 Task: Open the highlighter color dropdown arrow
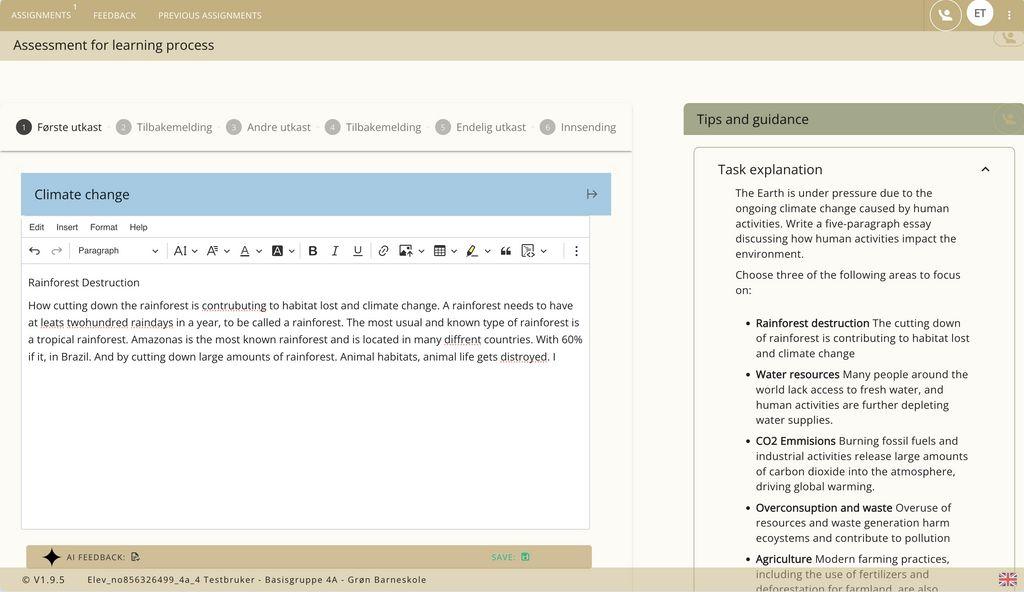click(487, 251)
